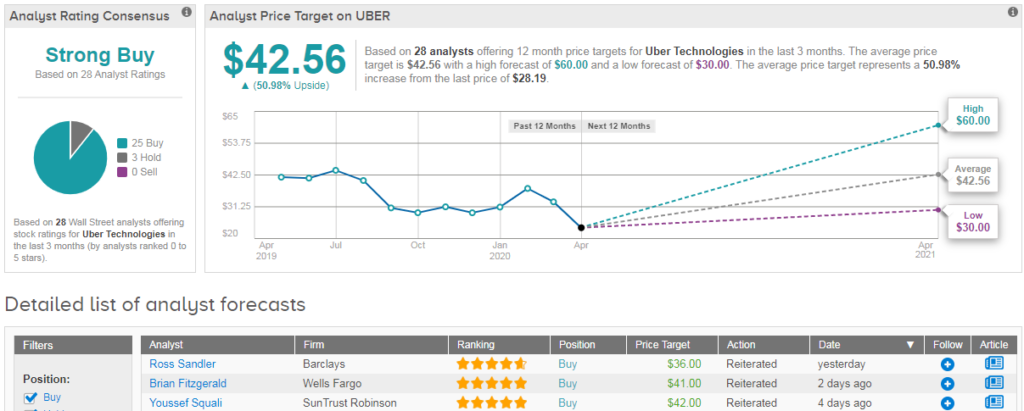The image size is (1024, 411).
Task: Toggle the Buy position filter checkbox
Action: pos(30,398)
